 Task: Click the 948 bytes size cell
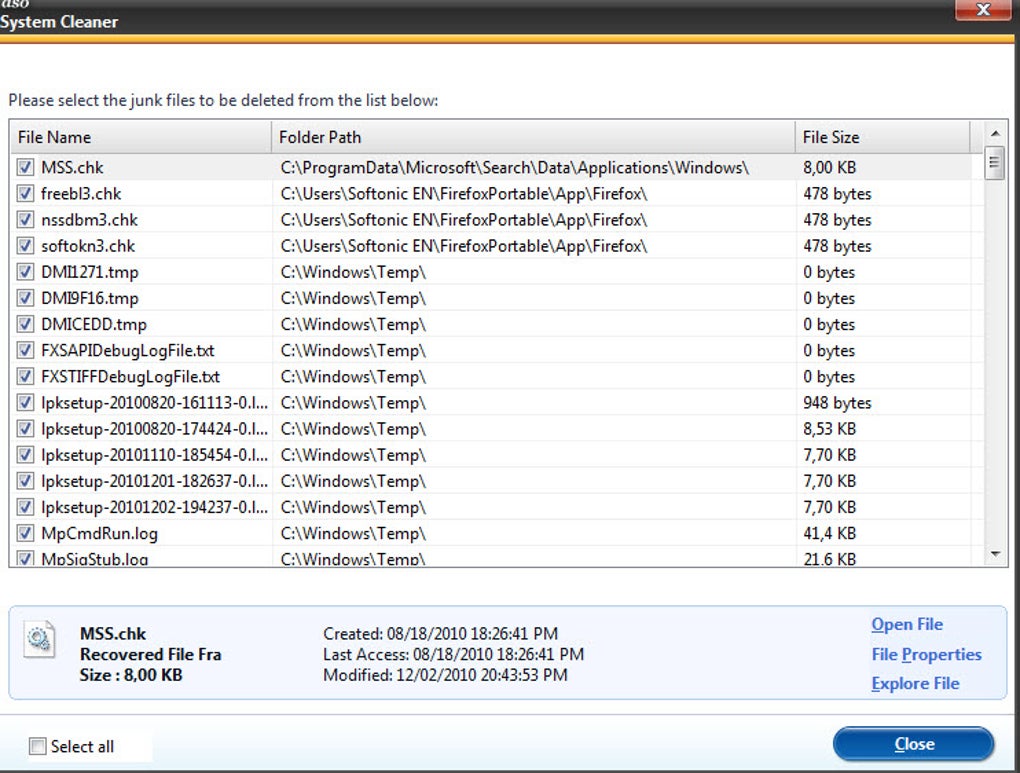coord(837,403)
